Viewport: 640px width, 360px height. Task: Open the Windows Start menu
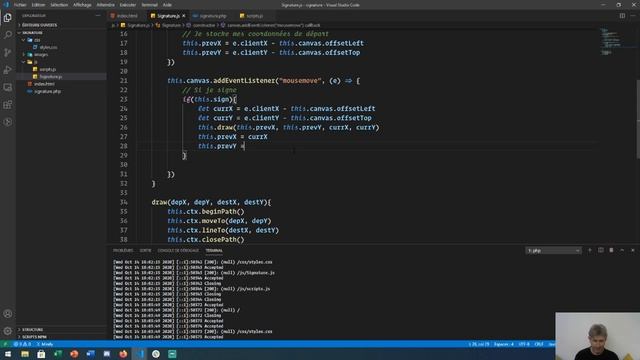tap(8, 354)
